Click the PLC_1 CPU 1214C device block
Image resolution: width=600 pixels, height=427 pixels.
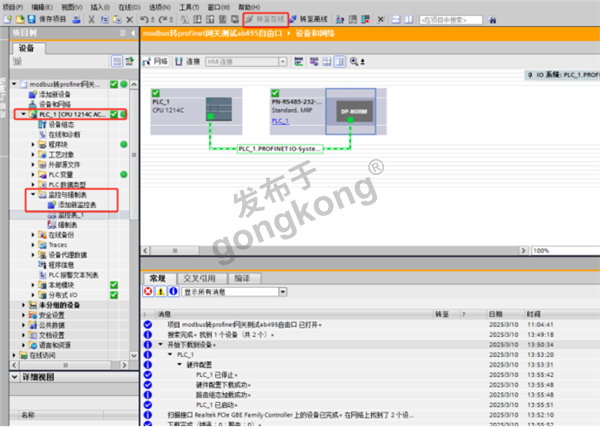click(x=196, y=111)
